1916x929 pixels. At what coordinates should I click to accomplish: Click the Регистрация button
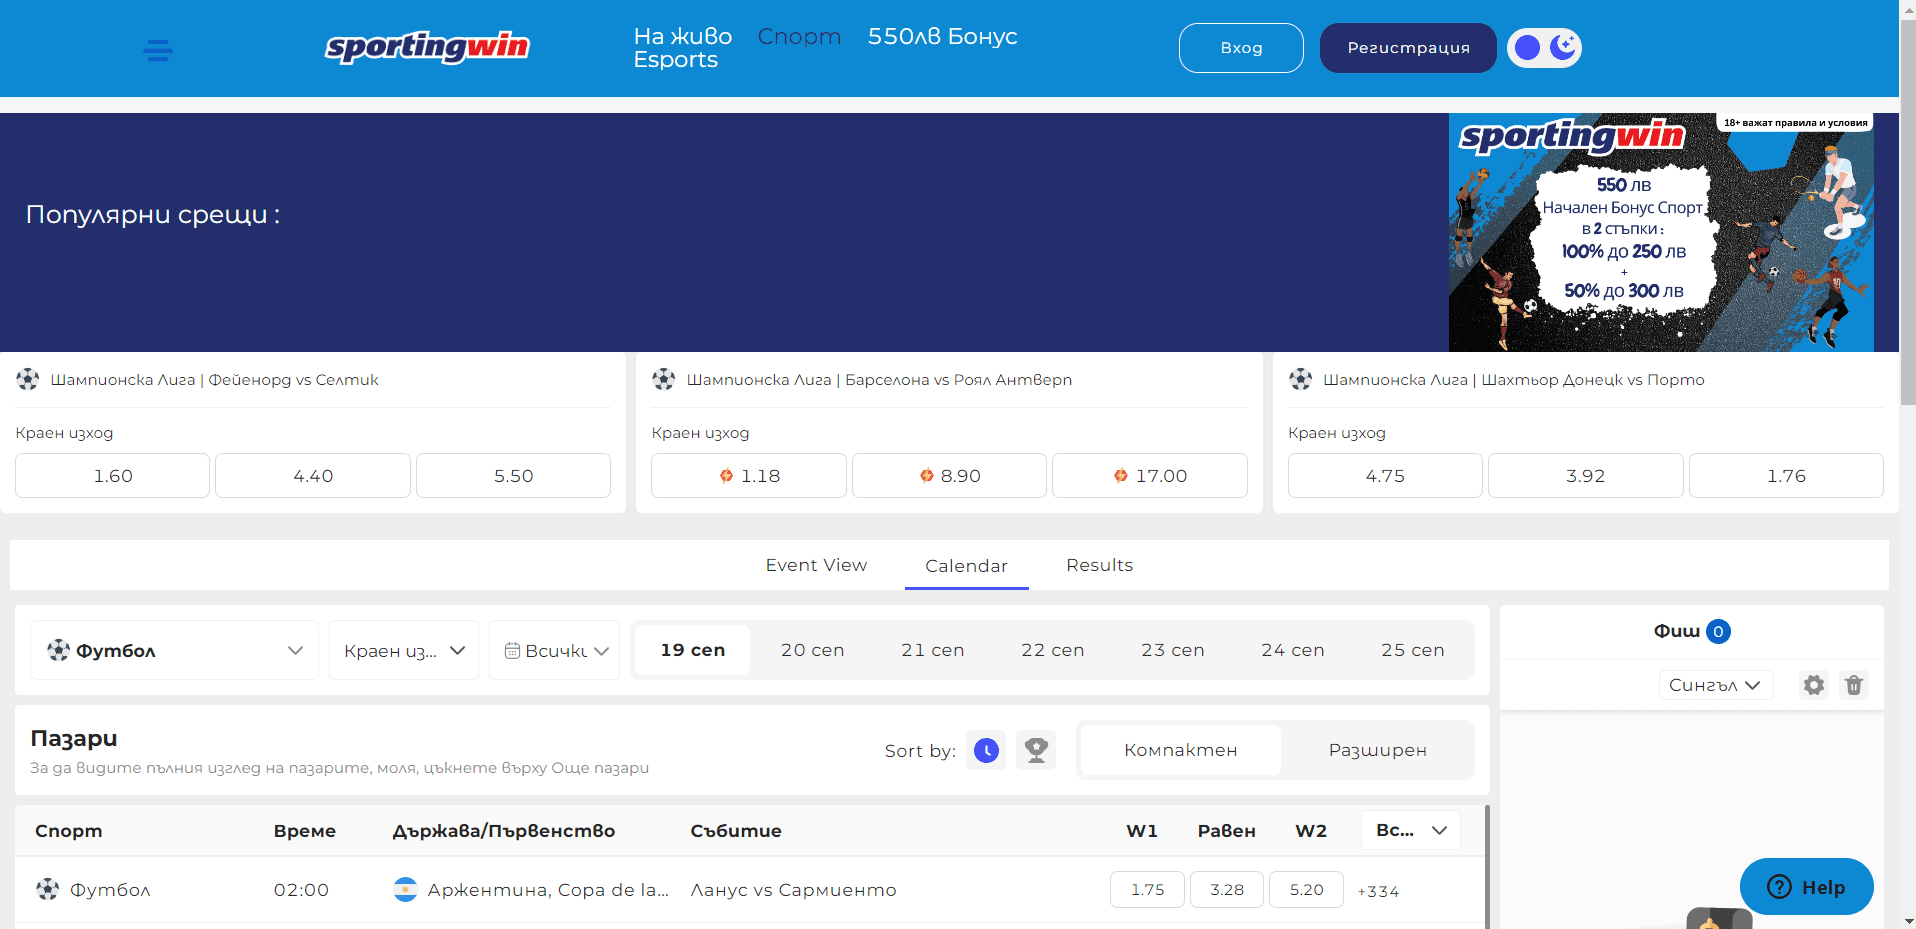(x=1407, y=48)
